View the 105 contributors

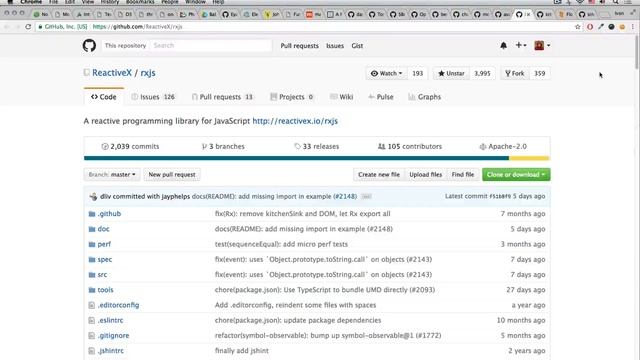[x=410, y=146]
